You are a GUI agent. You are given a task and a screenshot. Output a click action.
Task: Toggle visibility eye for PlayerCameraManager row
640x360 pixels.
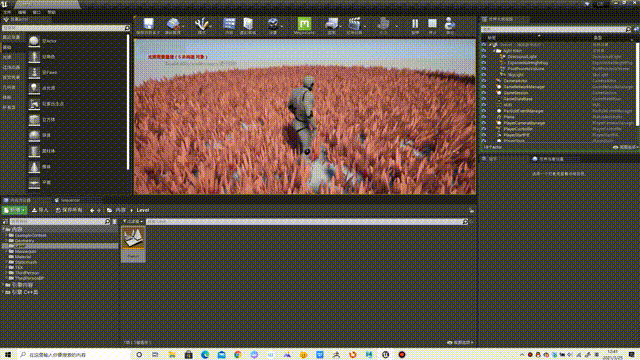tap(484, 123)
